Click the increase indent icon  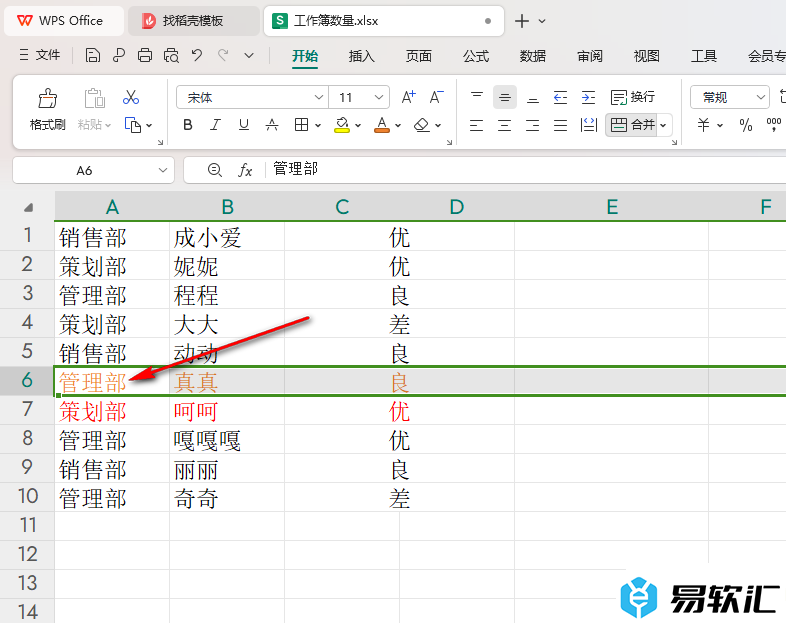click(588, 97)
